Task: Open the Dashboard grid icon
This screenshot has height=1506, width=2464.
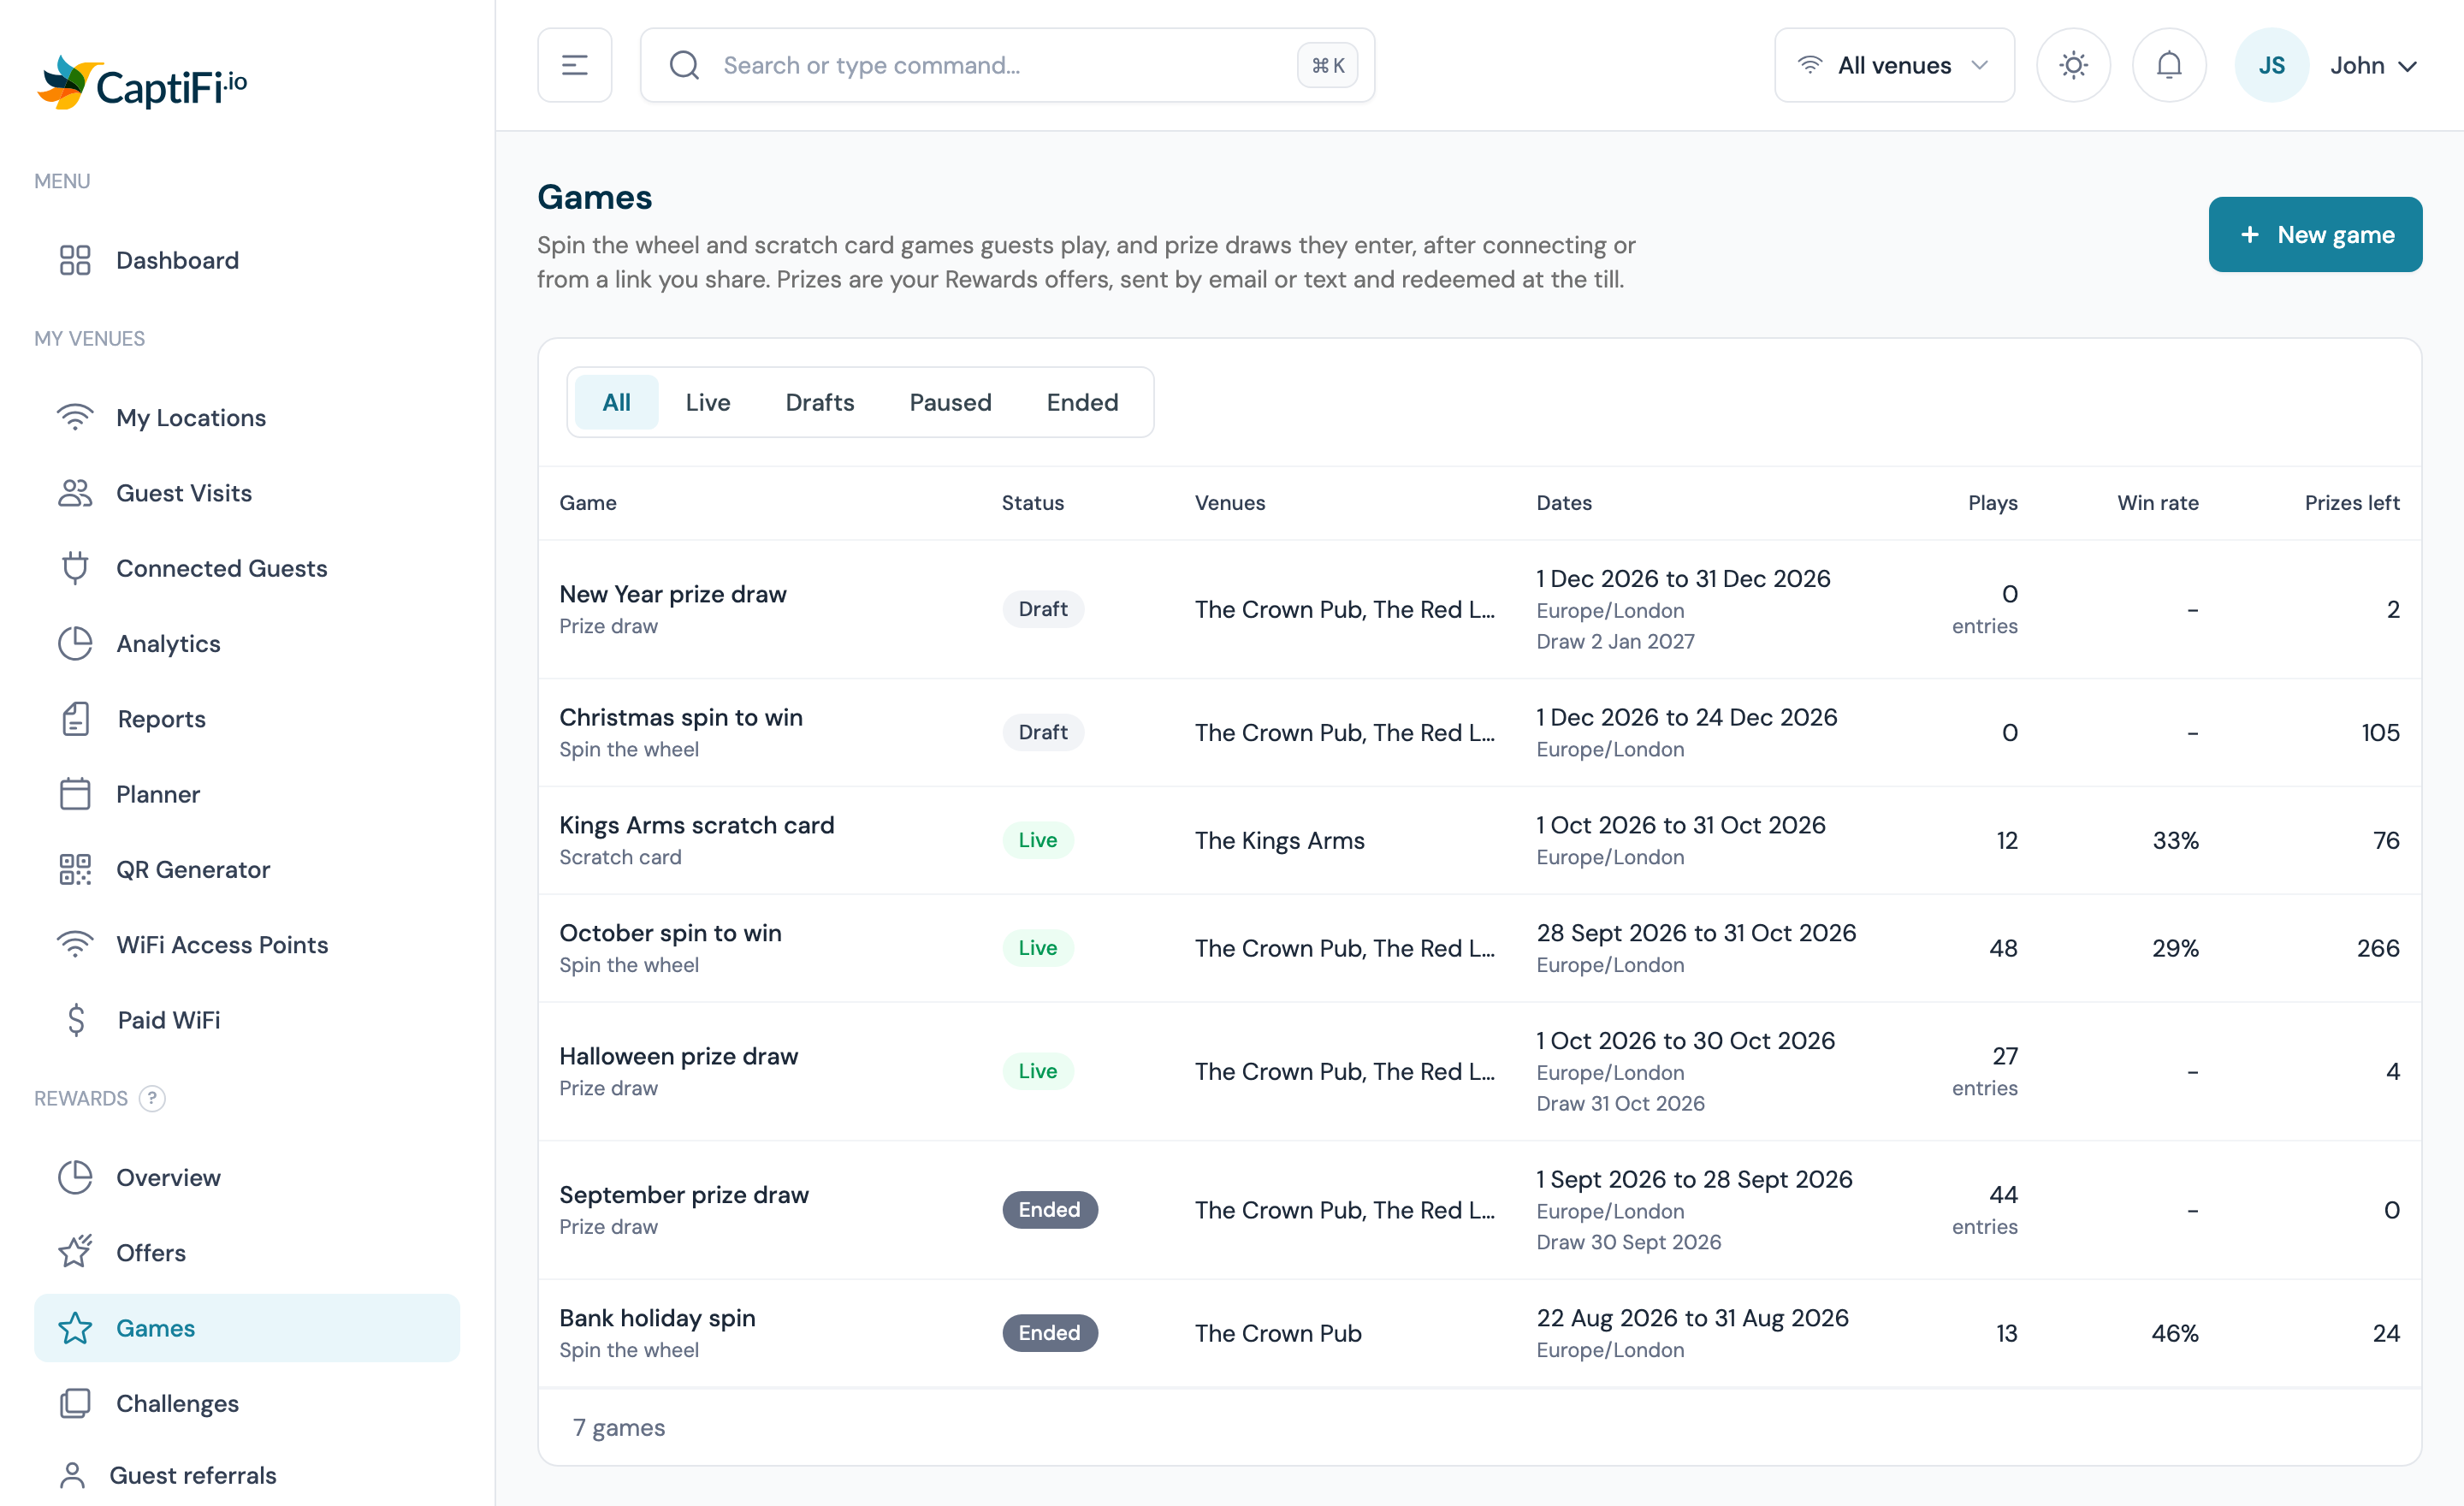Action: [75, 260]
